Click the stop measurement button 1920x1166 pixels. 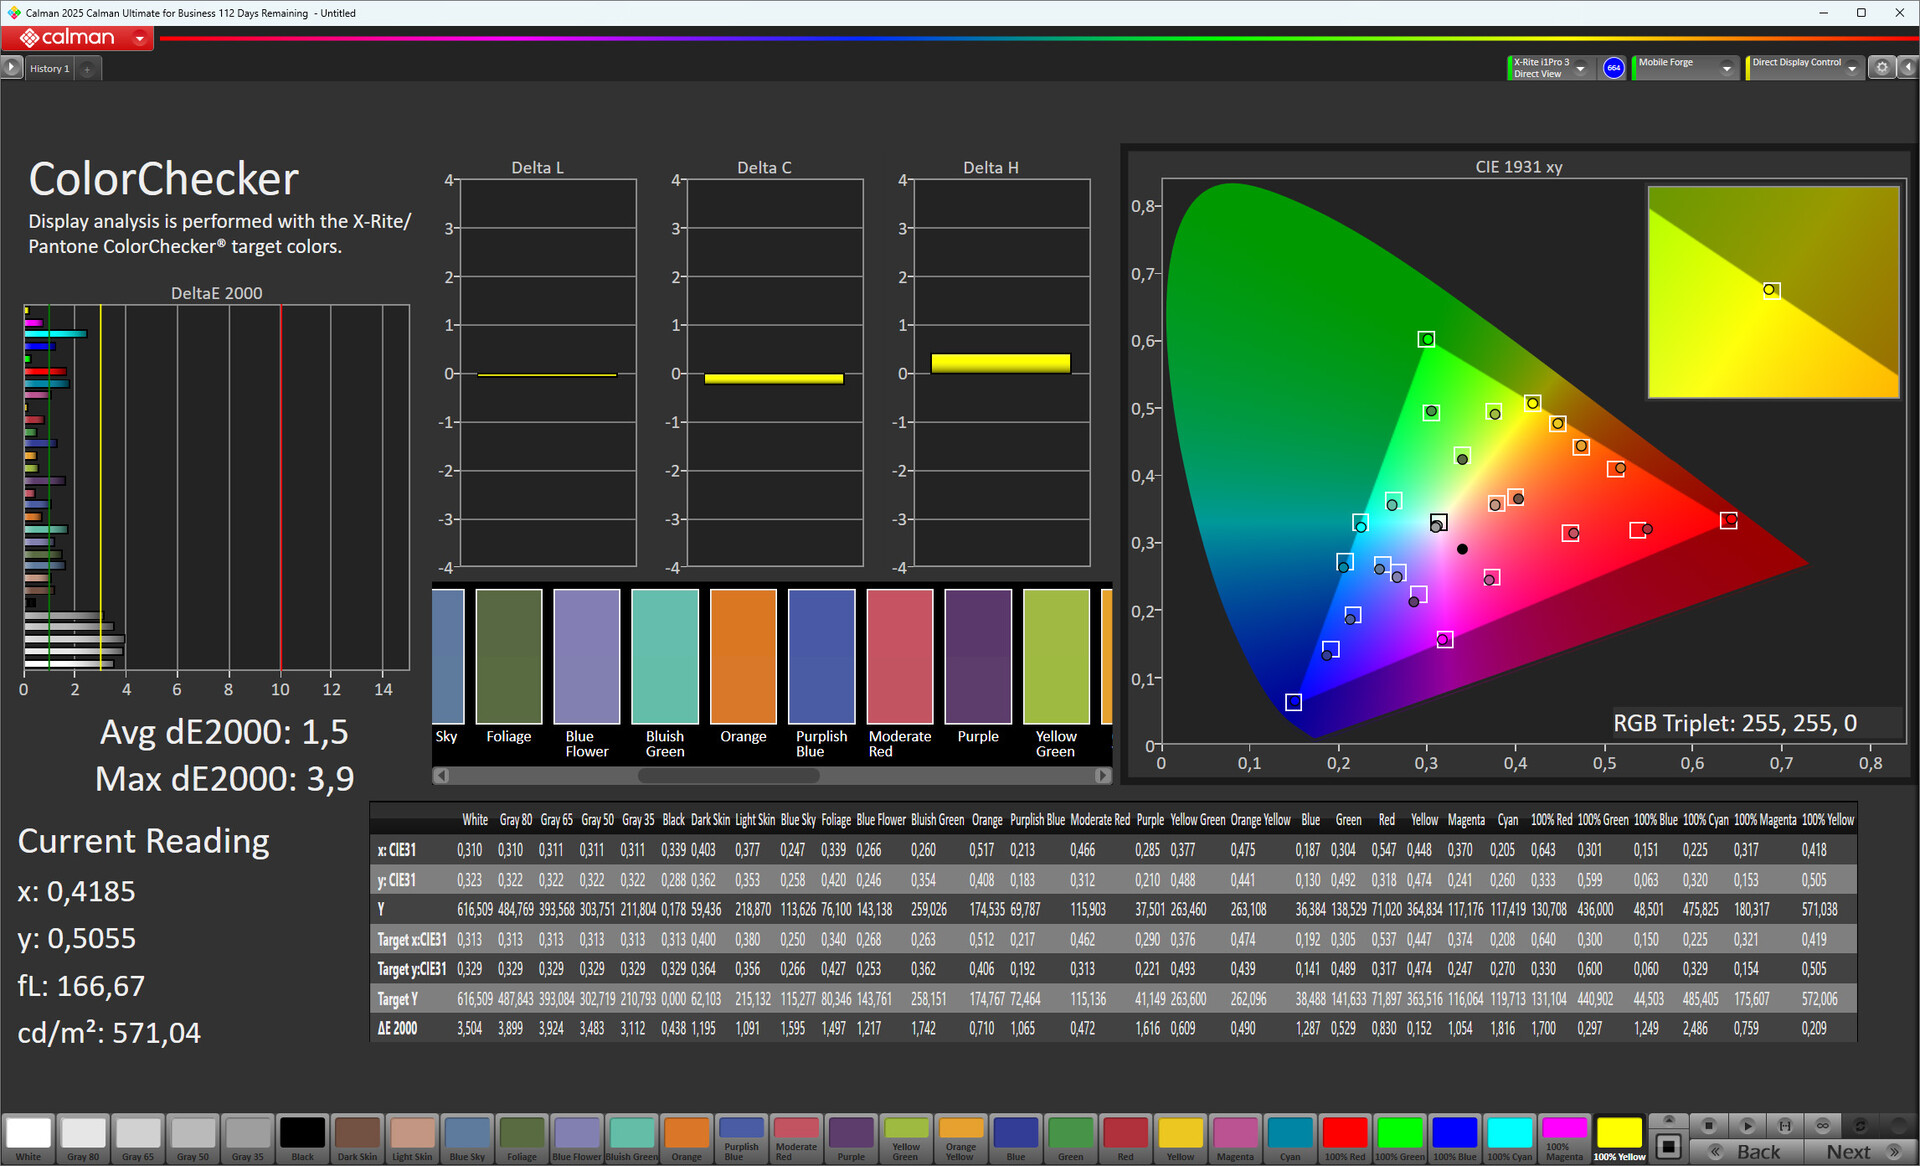1709,1125
